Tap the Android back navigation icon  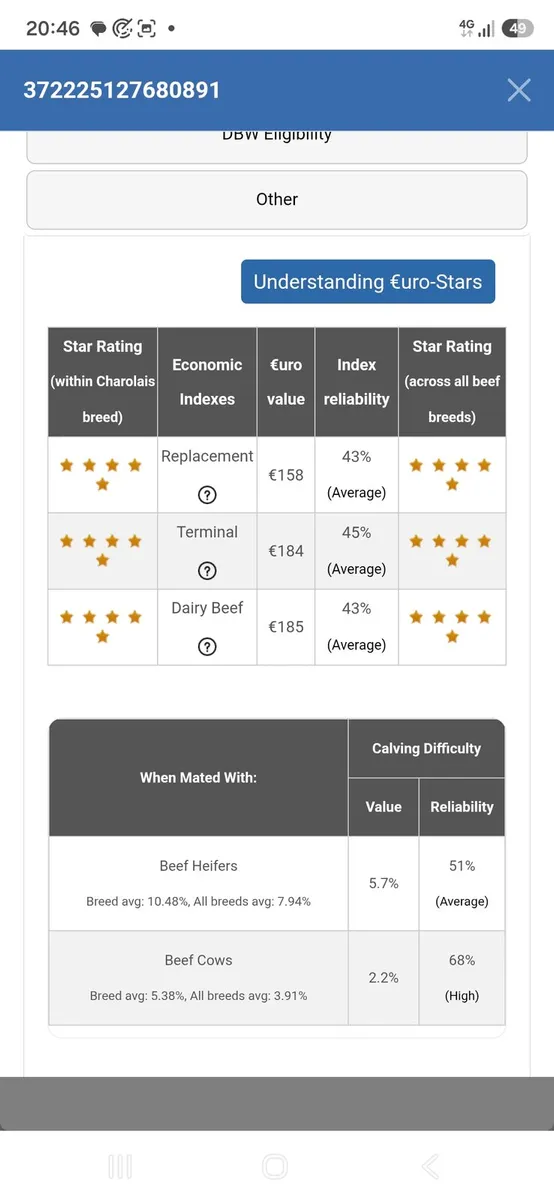point(430,1166)
